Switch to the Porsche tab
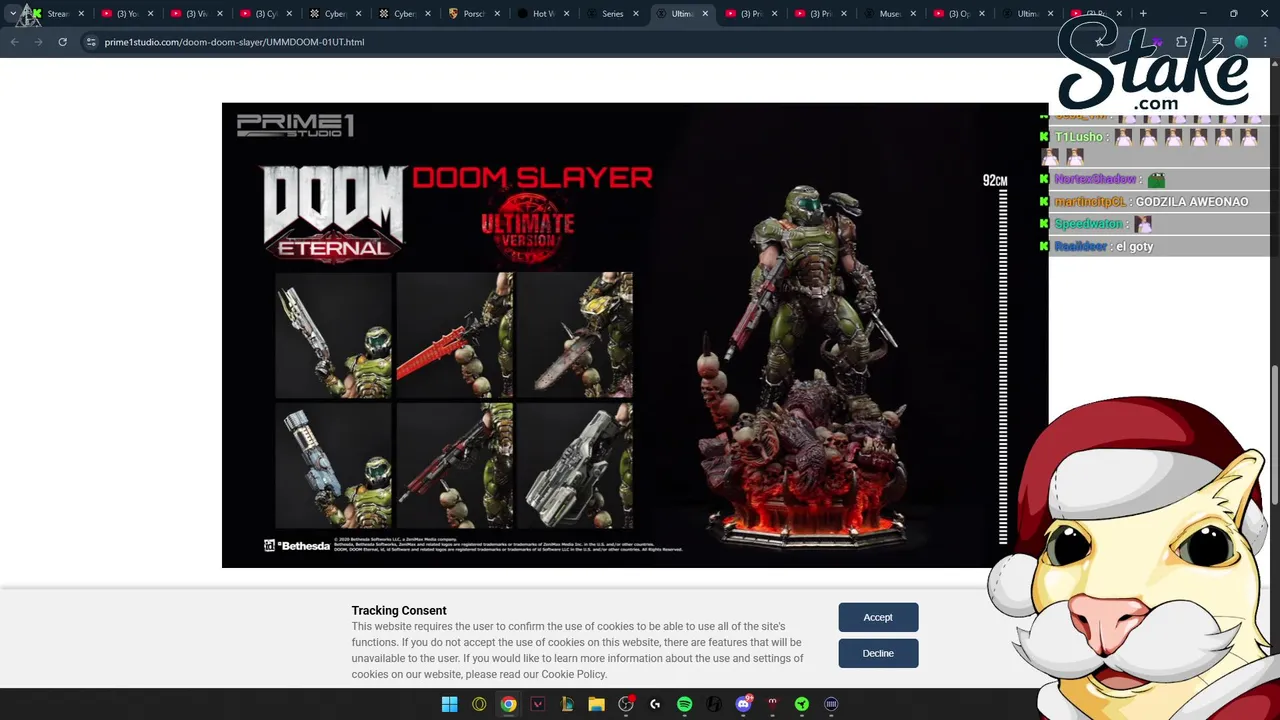Image resolution: width=1280 pixels, height=720 pixels. [473, 14]
